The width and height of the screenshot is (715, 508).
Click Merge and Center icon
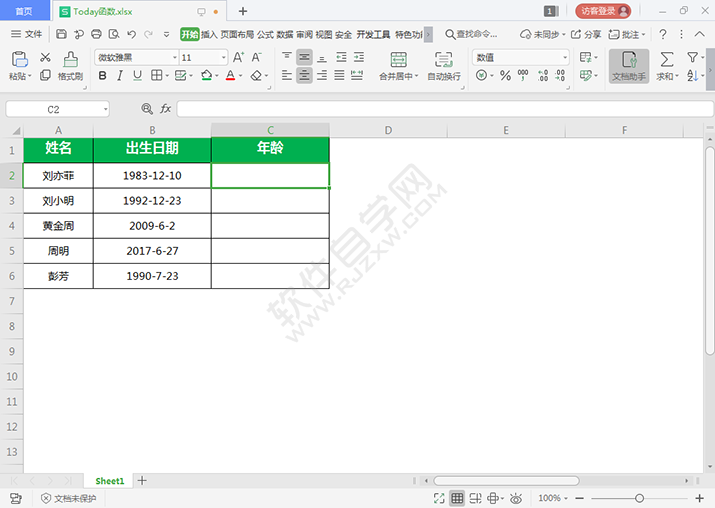coord(398,60)
